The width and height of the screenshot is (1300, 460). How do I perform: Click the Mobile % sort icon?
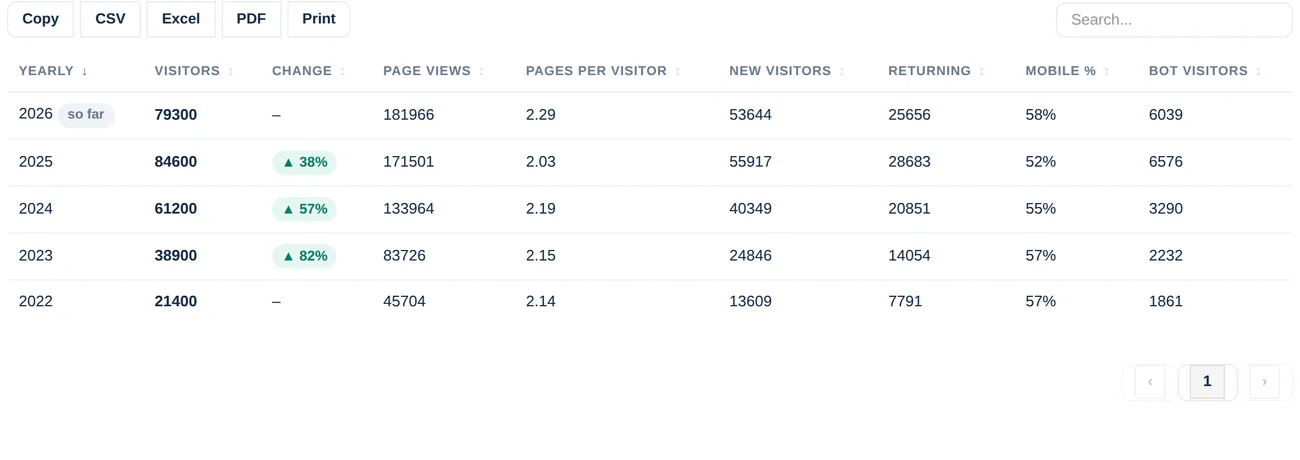pyautogui.click(x=1107, y=71)
